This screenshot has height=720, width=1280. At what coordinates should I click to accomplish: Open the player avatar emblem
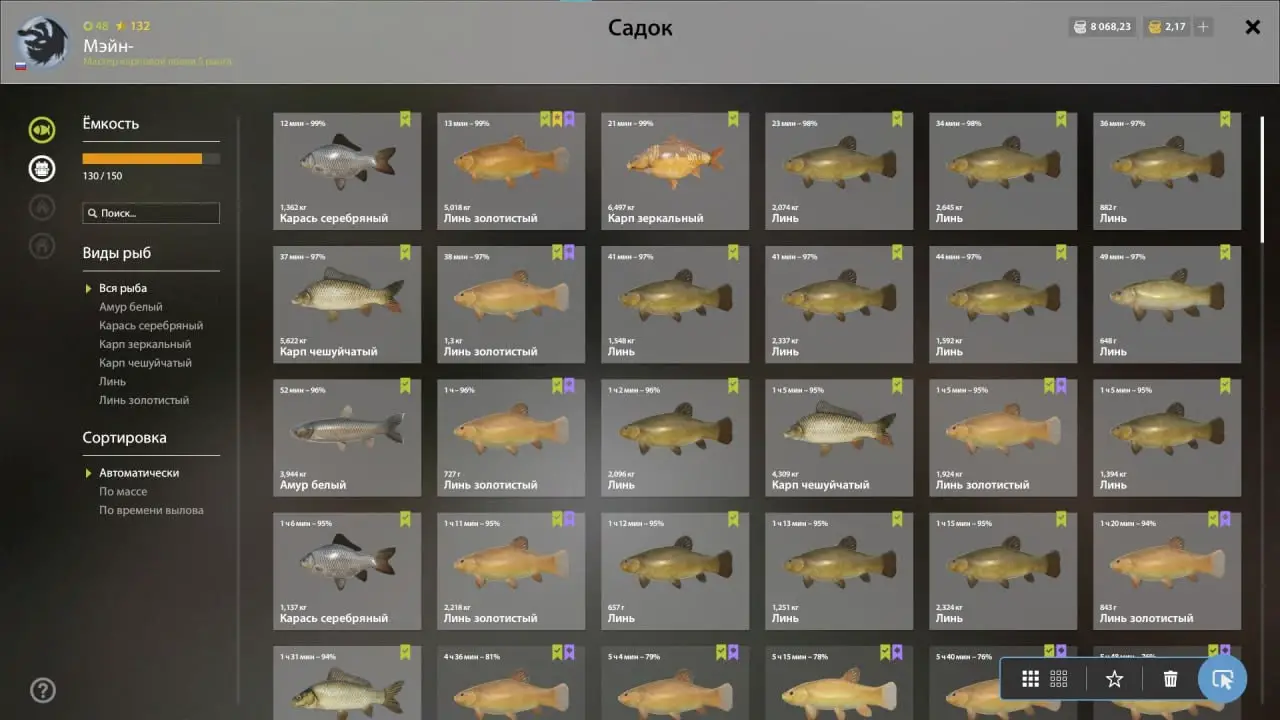click(42, 42)
